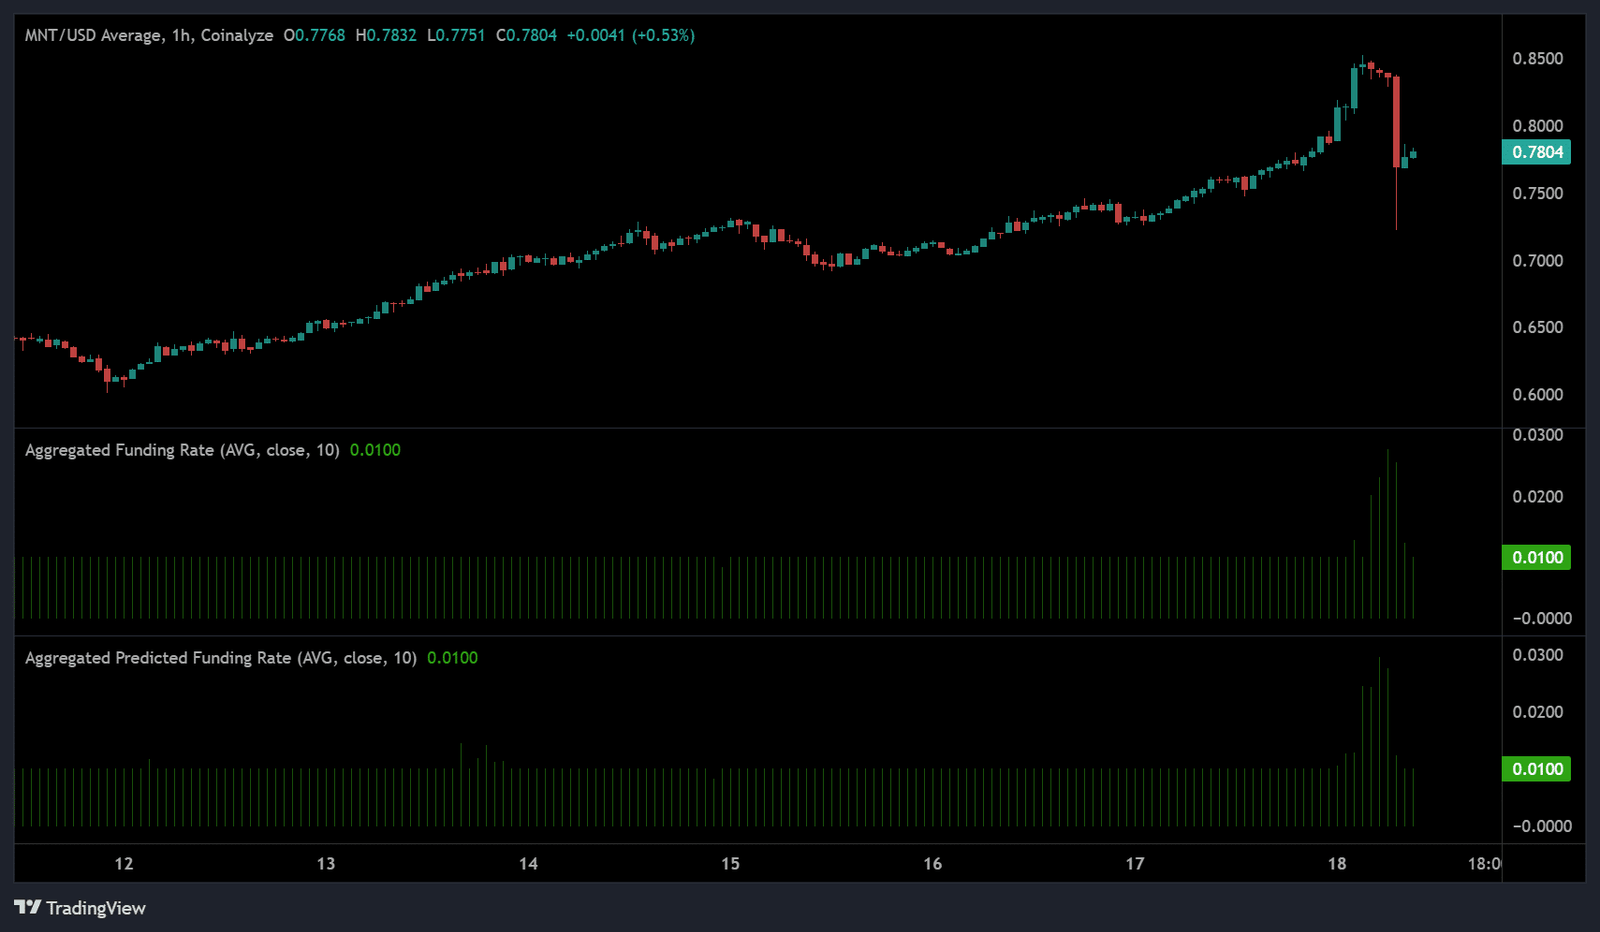
Task: Select the Aggregated Predicted Funding Rate title
Action: pyautogui.click(x=220, y=658)
